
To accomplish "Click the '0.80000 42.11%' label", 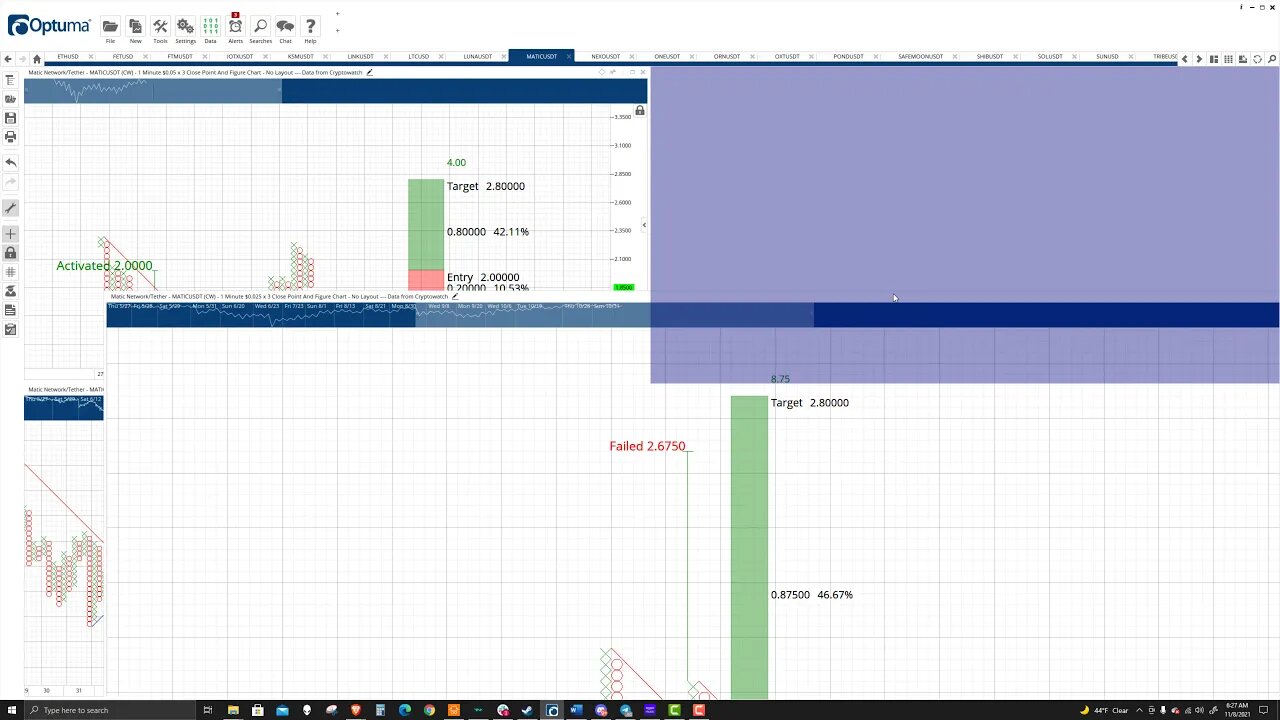I will [x=487, y=232].
